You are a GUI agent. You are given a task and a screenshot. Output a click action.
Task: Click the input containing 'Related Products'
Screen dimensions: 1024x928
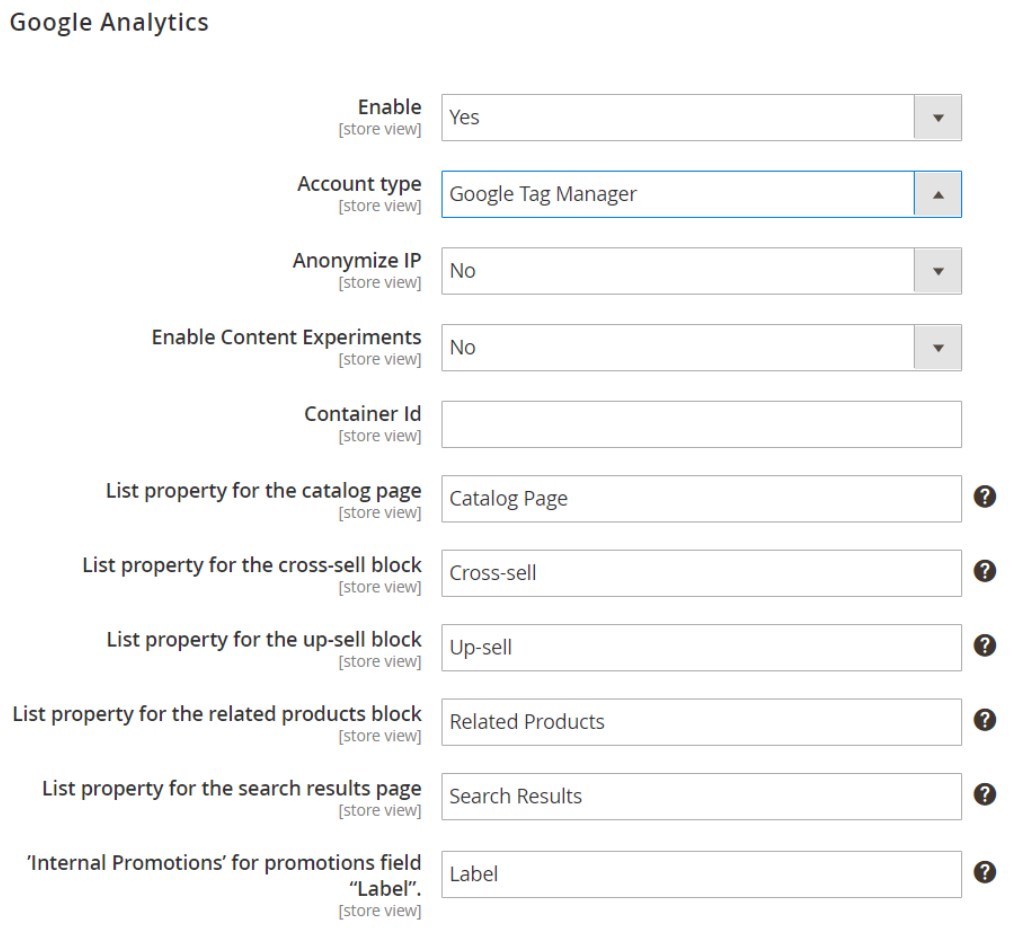[700, 722]
